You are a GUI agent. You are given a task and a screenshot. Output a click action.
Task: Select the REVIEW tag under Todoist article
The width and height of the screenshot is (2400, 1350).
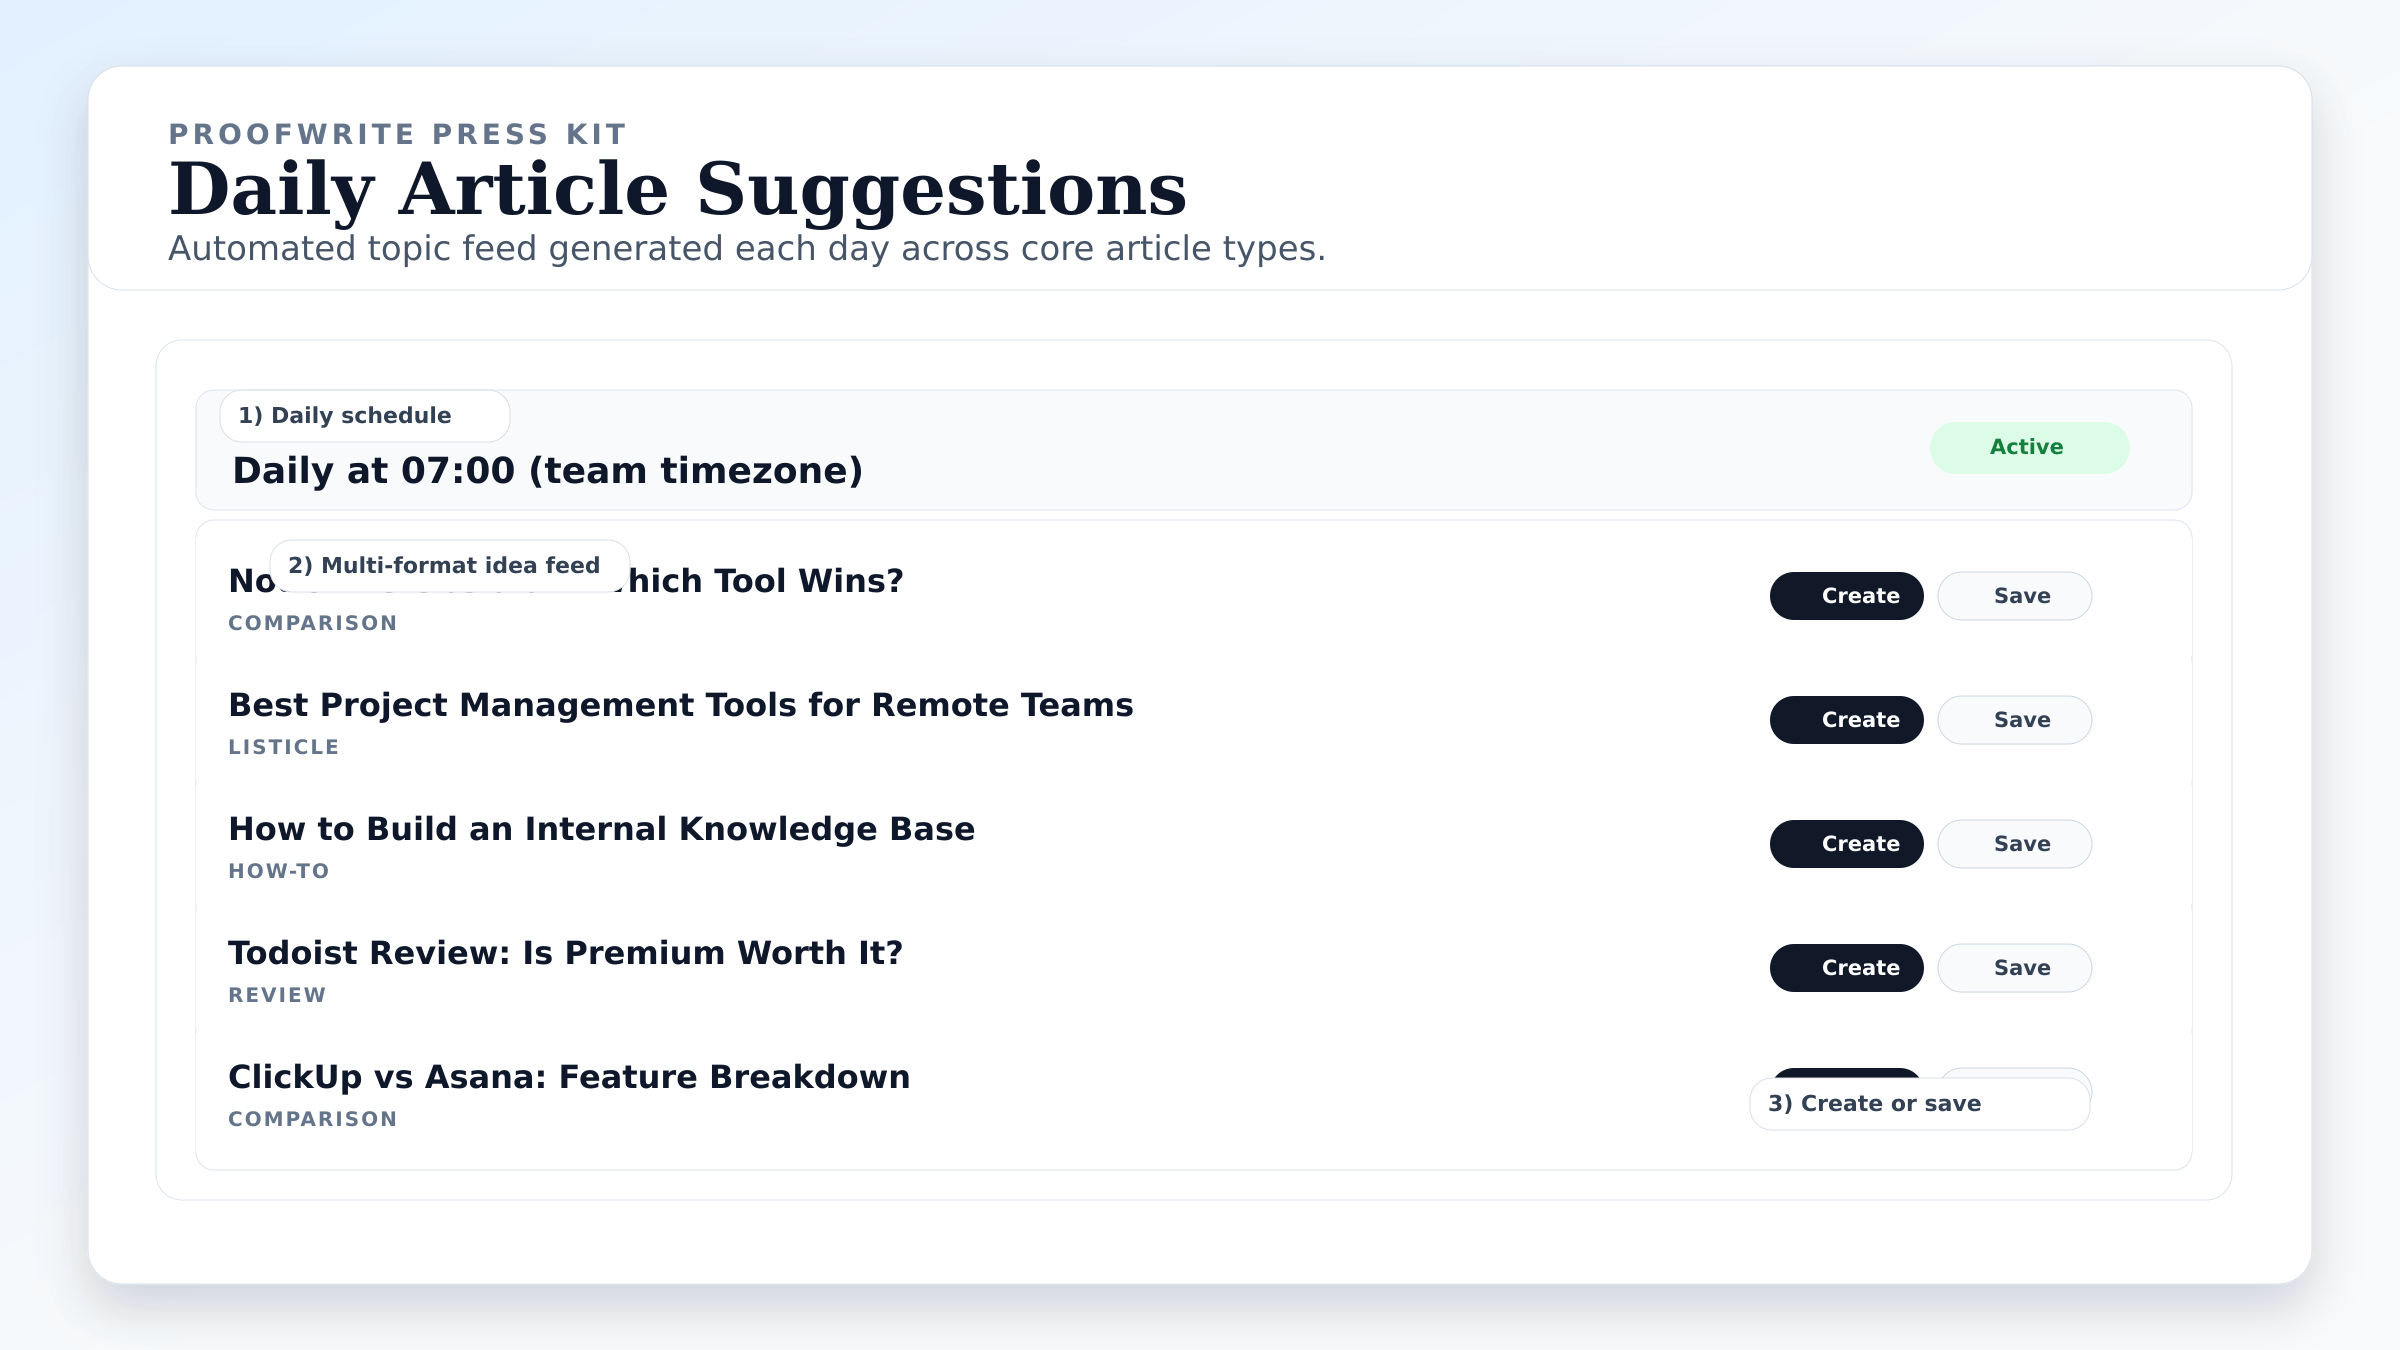[277, 994]
